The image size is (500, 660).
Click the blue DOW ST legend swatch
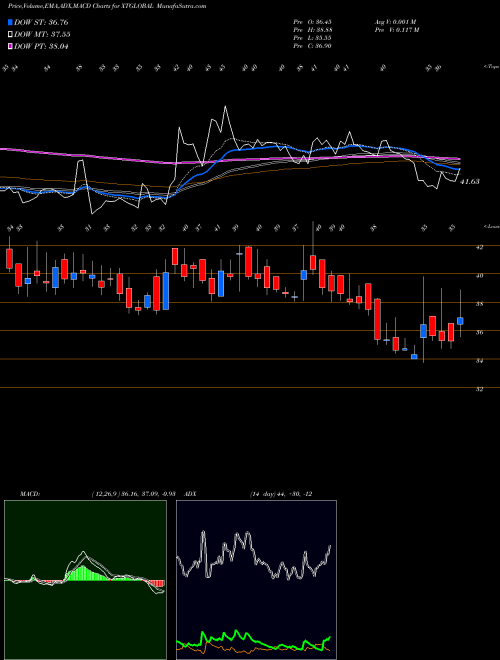[x=11, y=22]
